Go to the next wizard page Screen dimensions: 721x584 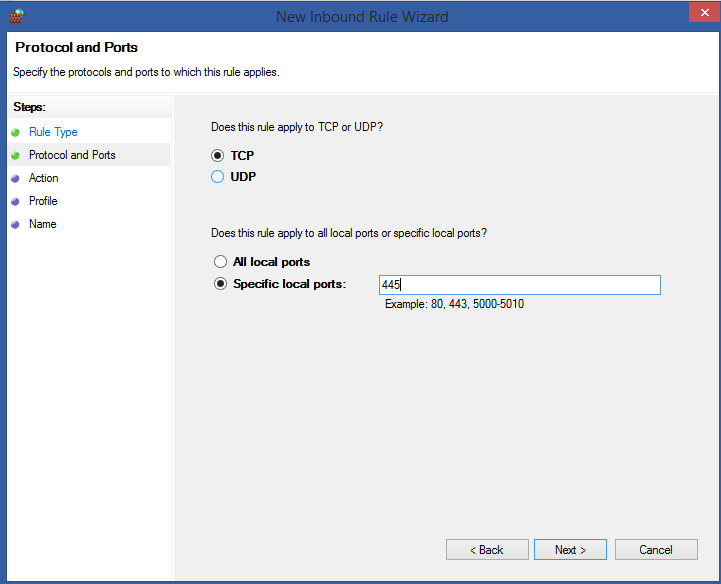point(570,550)
